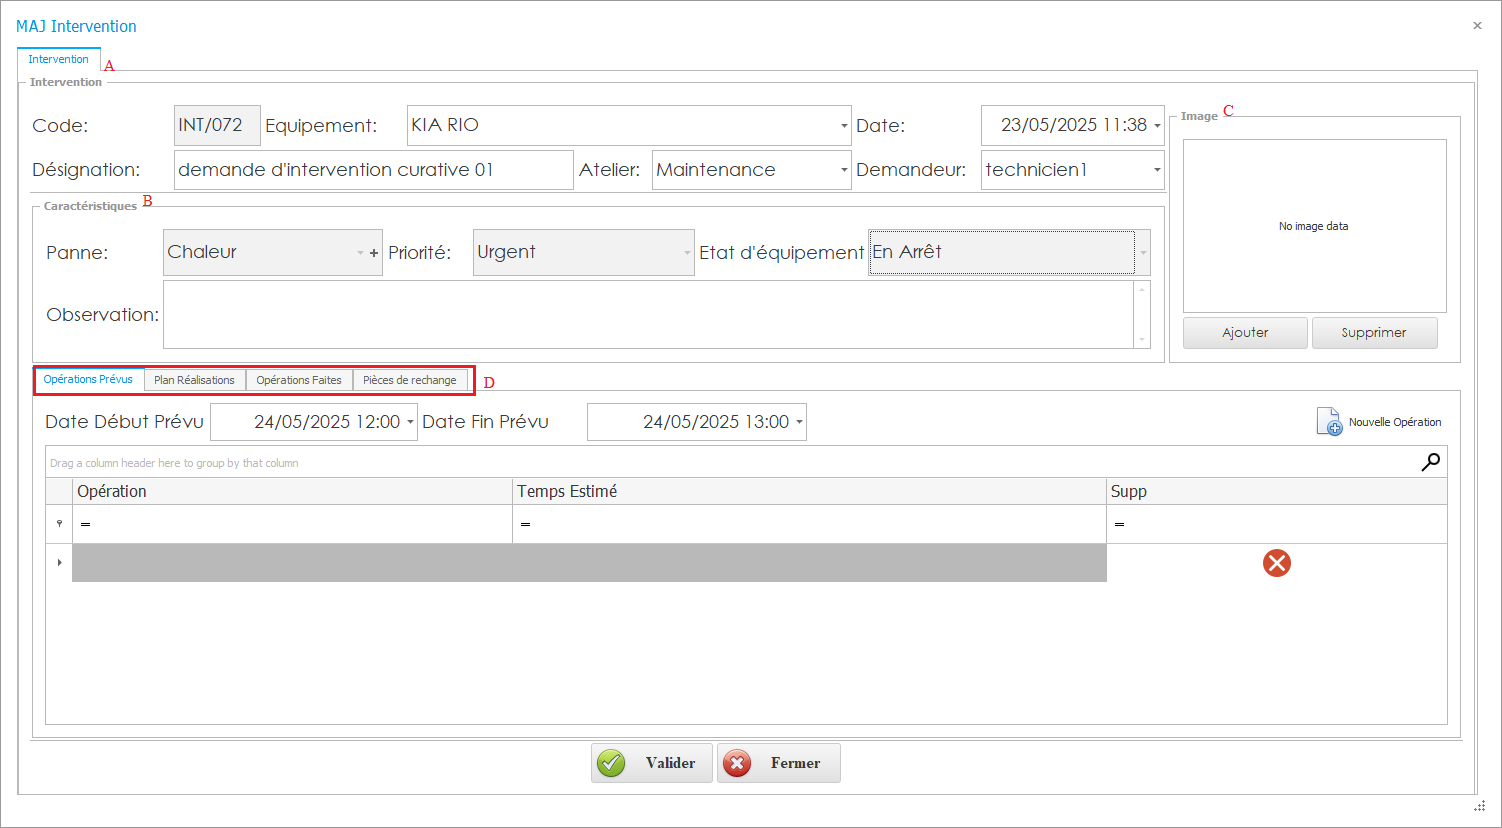Click in the Observation text field
Screen dimensions: 1502x828
pos(648,315)
